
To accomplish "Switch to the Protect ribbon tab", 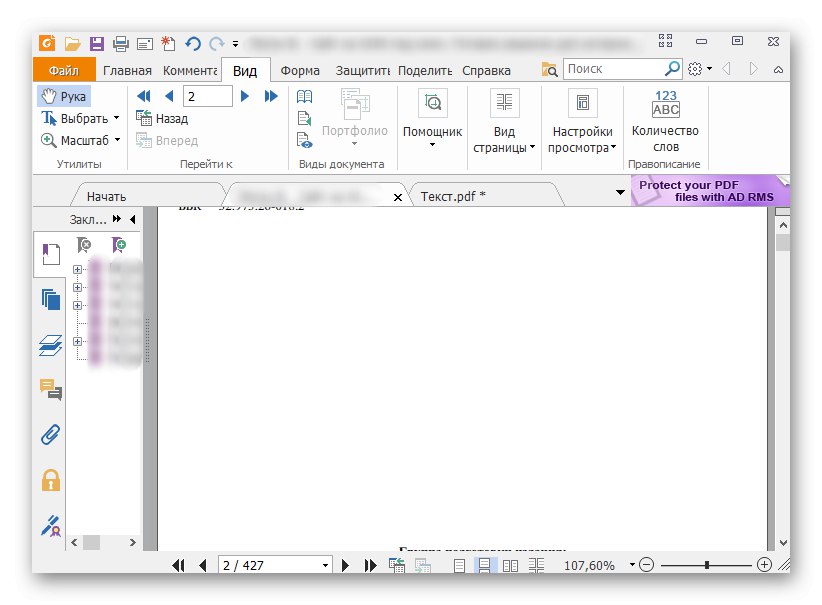I will 363,71.
